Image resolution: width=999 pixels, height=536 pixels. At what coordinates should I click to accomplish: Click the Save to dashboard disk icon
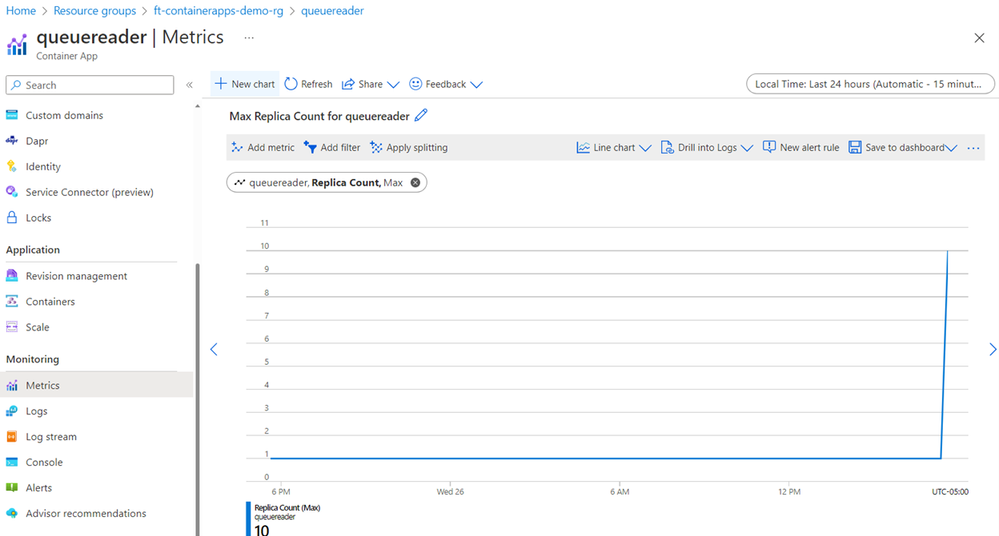coord(855,147)
